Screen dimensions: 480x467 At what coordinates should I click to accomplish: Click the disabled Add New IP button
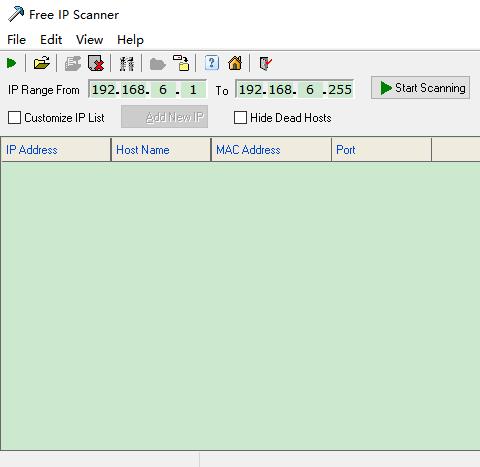click(164, 117)
